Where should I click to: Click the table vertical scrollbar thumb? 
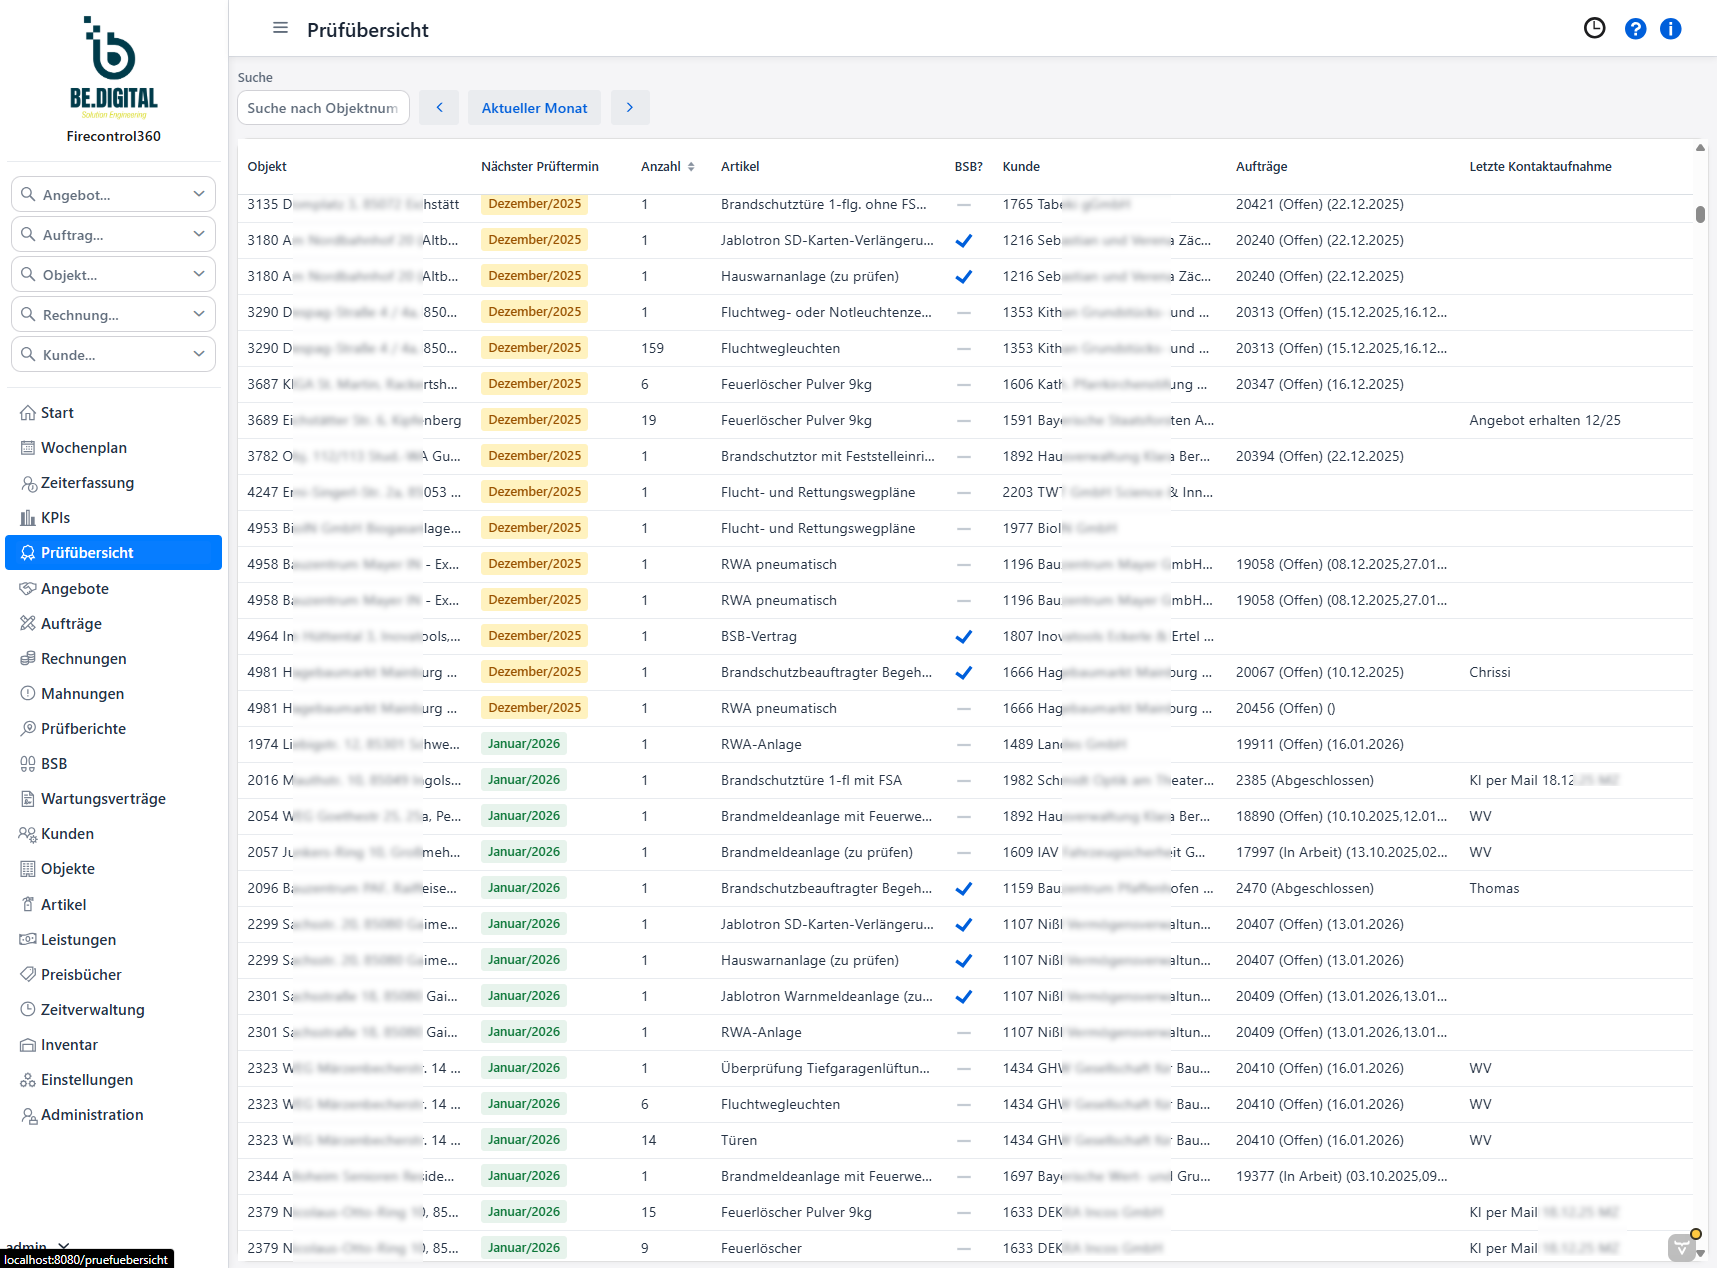(1700, 214)
